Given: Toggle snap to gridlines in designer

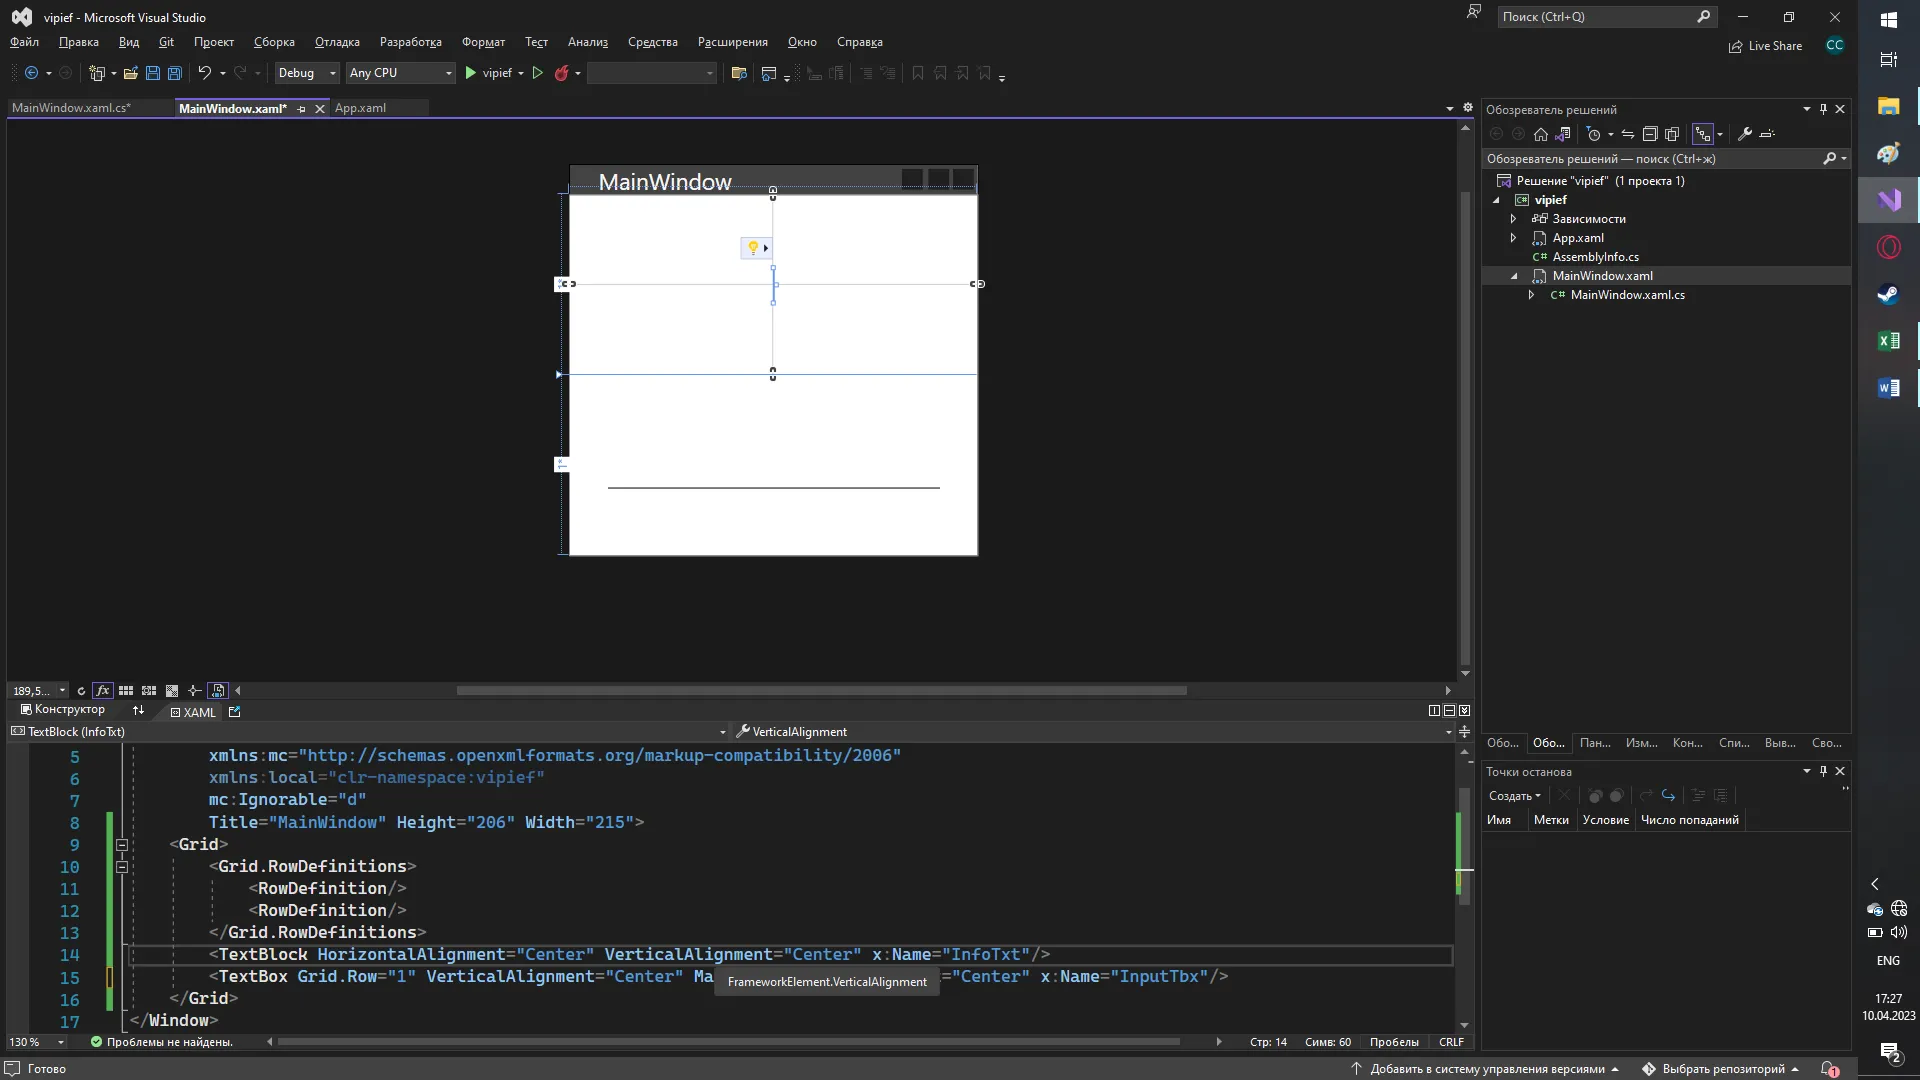Looking at the screenshot, I should tap(149, 691).
